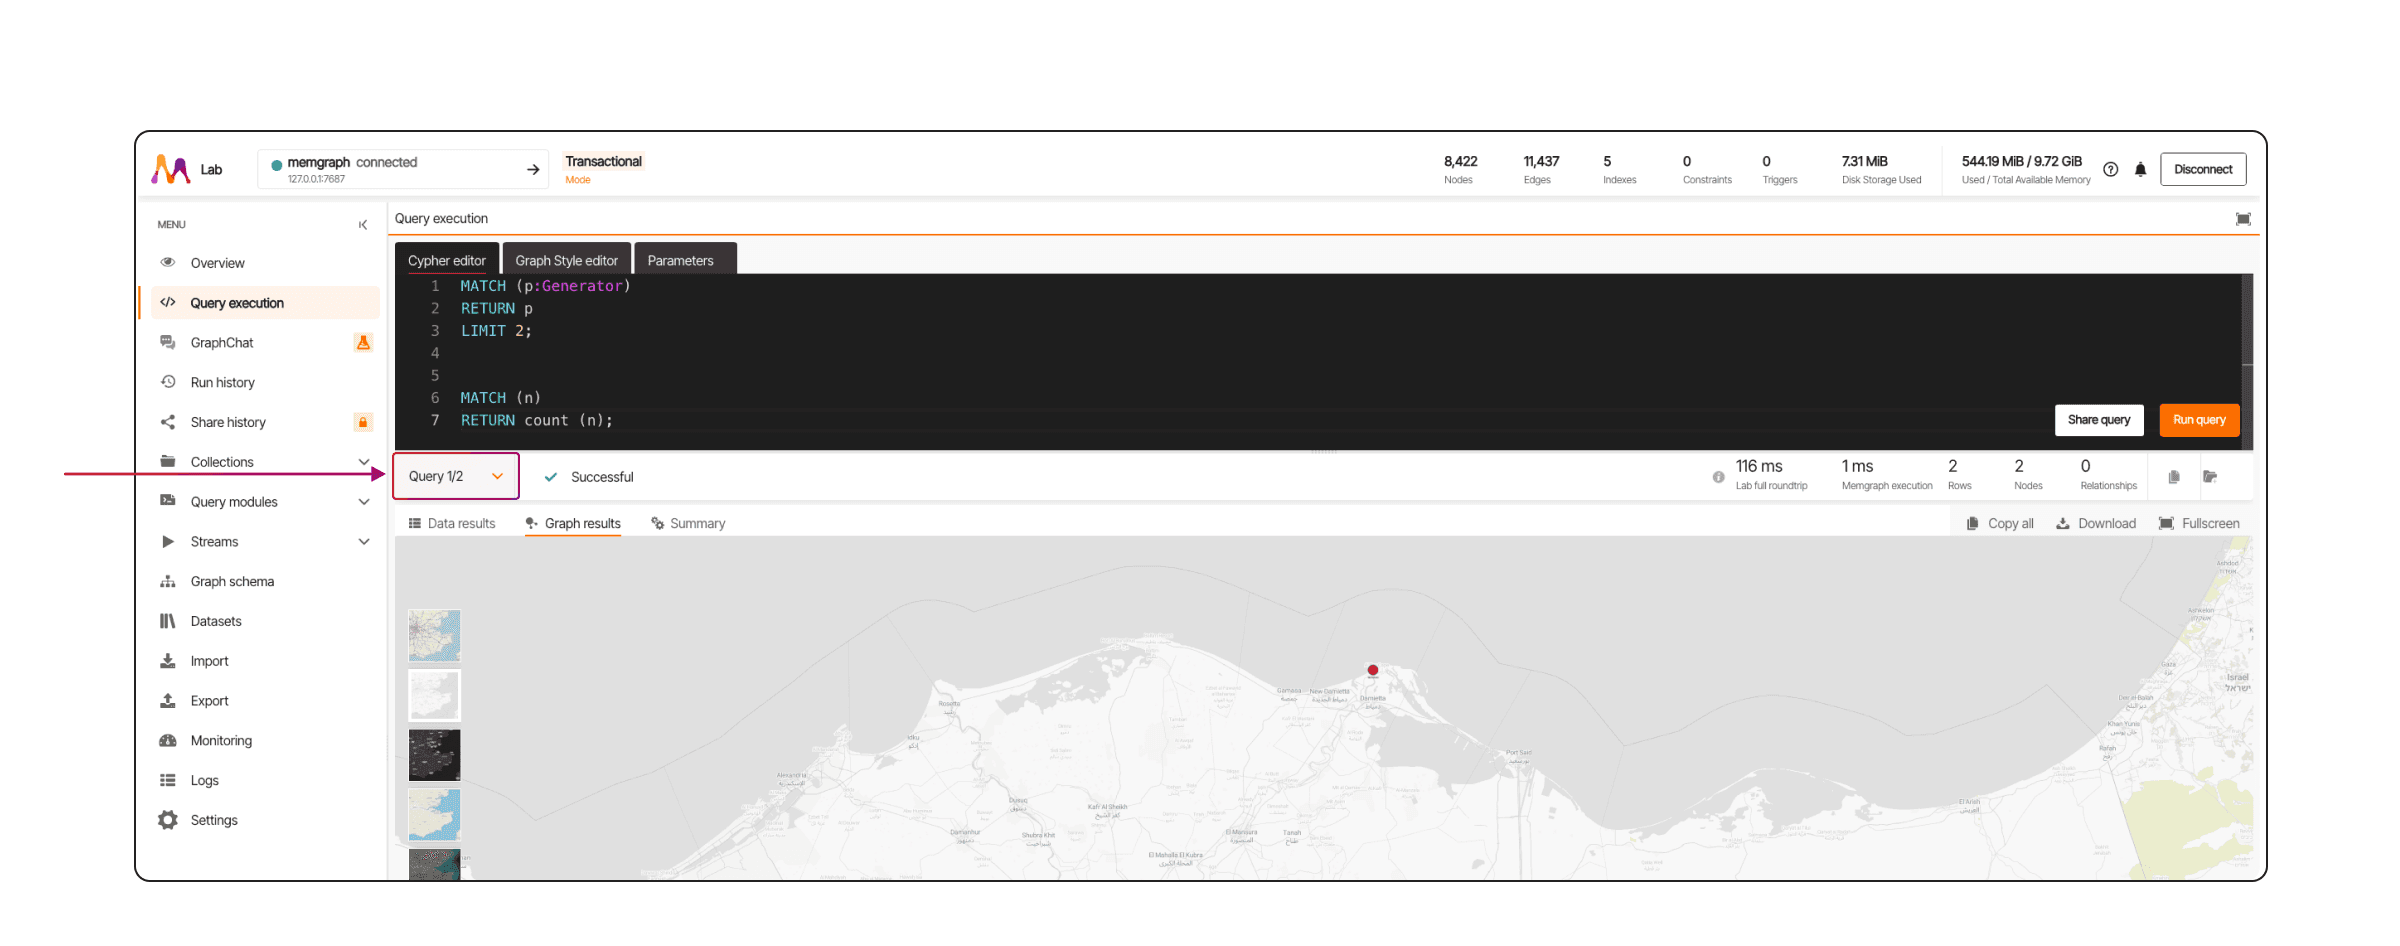This screenshot has width=2400, height=946.
Task: Open Datasets library icon
Action: tap(168, 621)
